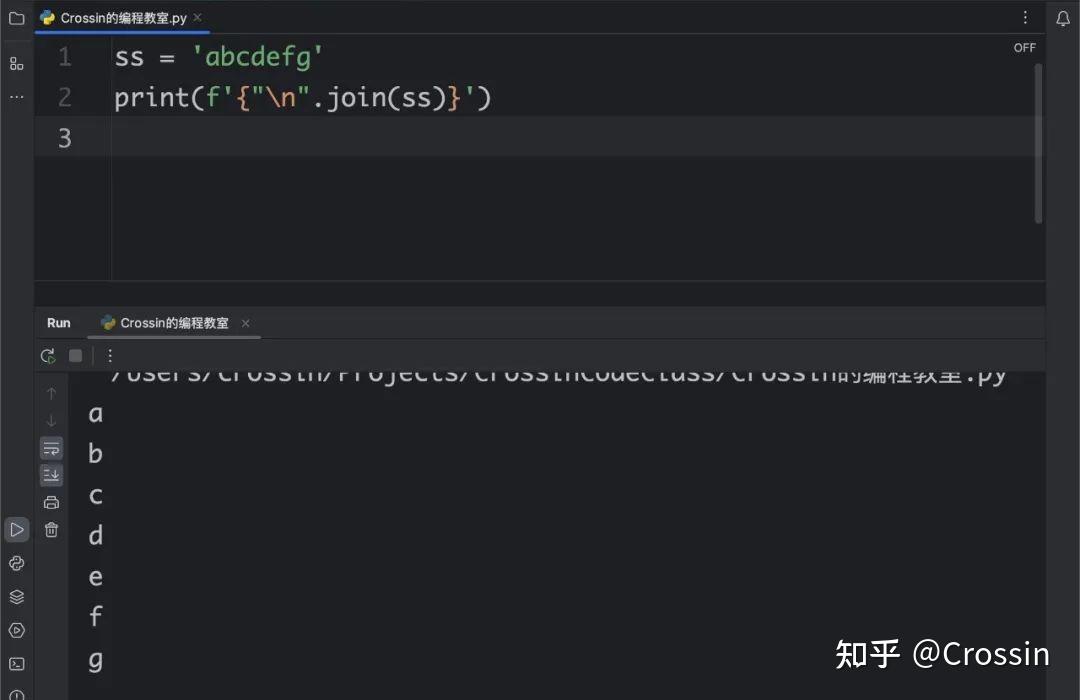The image size is (1080, 700).
Task: Stop the running process
Action: click(75, 356)
